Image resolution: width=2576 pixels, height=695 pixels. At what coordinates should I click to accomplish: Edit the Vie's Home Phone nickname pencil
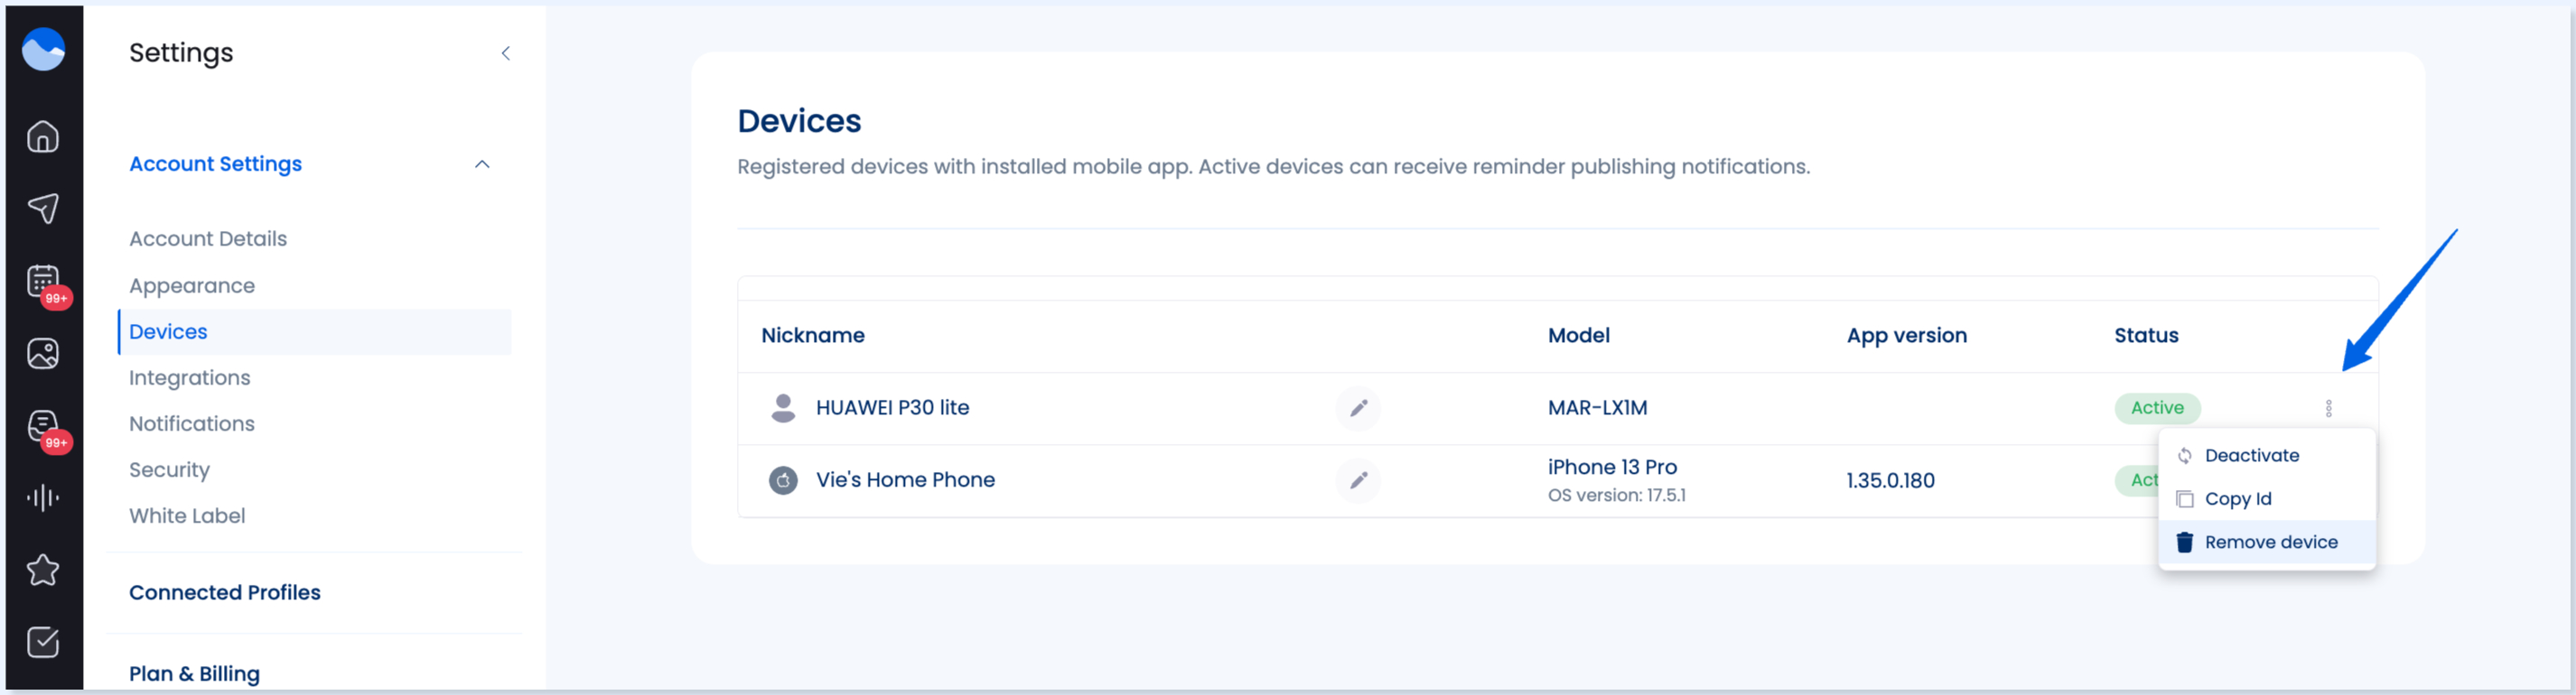(1358, 480)
